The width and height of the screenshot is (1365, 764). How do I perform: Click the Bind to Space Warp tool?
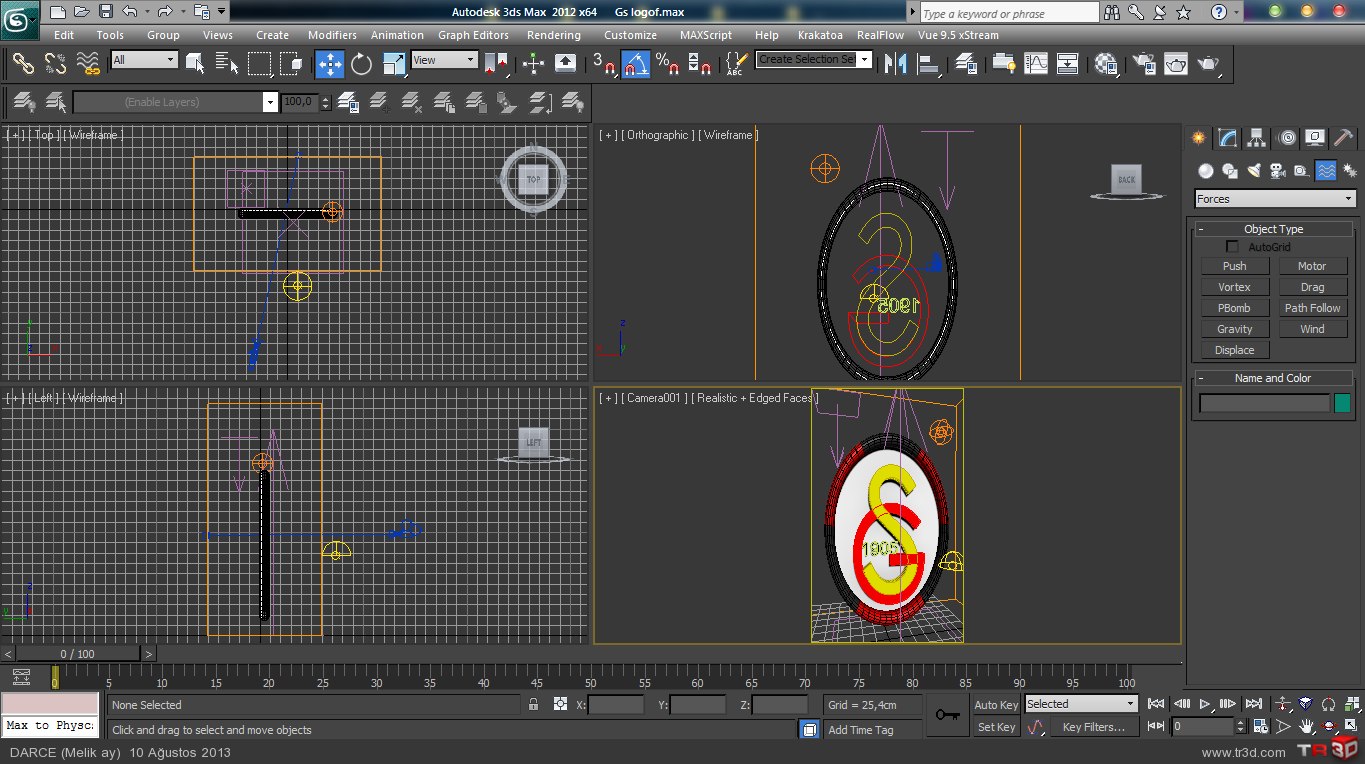[x=89, y=64]
